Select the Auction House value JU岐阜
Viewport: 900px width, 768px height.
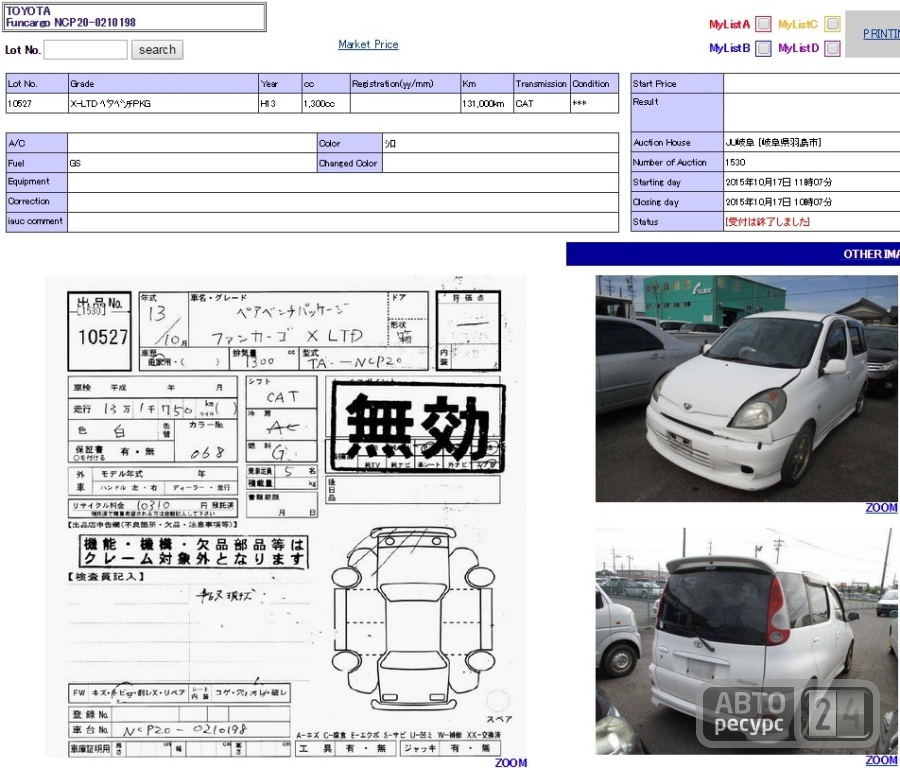[773, 142]
